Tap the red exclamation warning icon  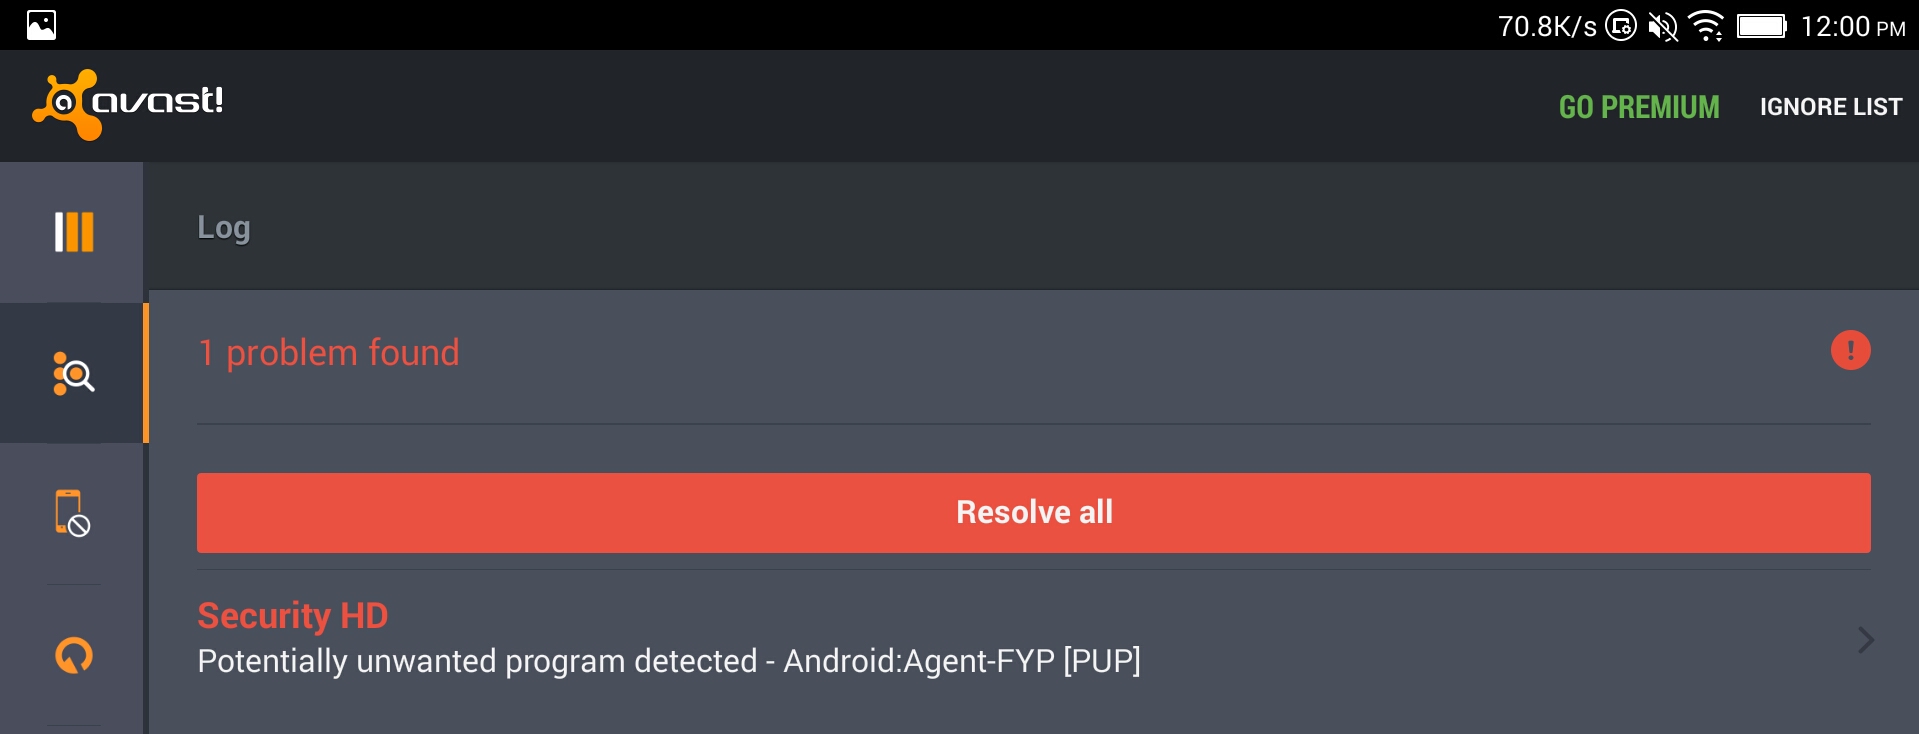[1850, 350]
